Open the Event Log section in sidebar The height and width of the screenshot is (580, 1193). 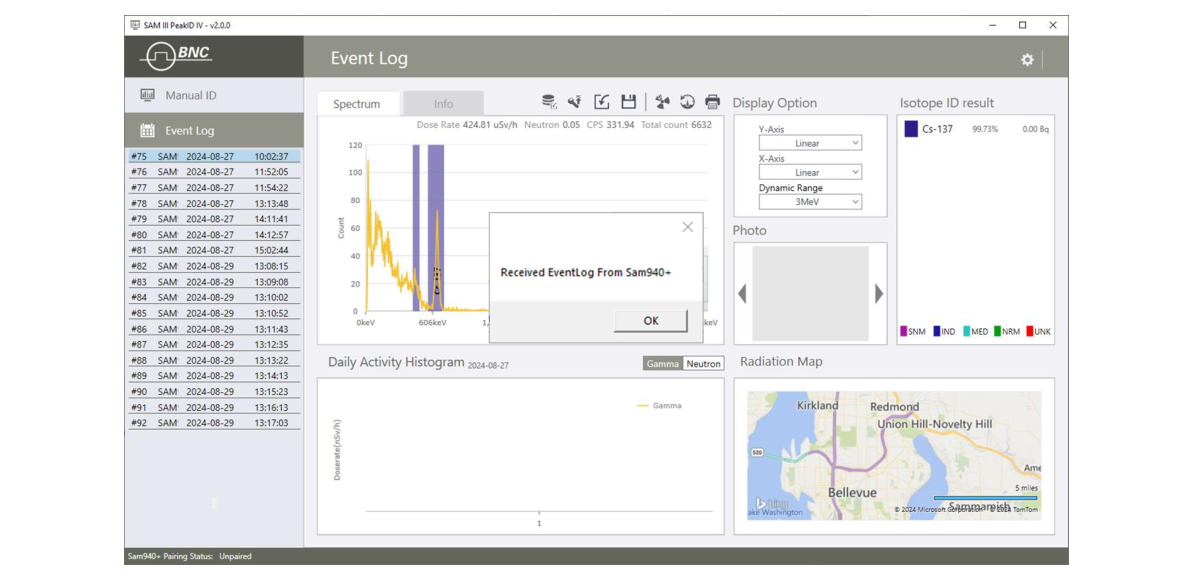[214, 130]
